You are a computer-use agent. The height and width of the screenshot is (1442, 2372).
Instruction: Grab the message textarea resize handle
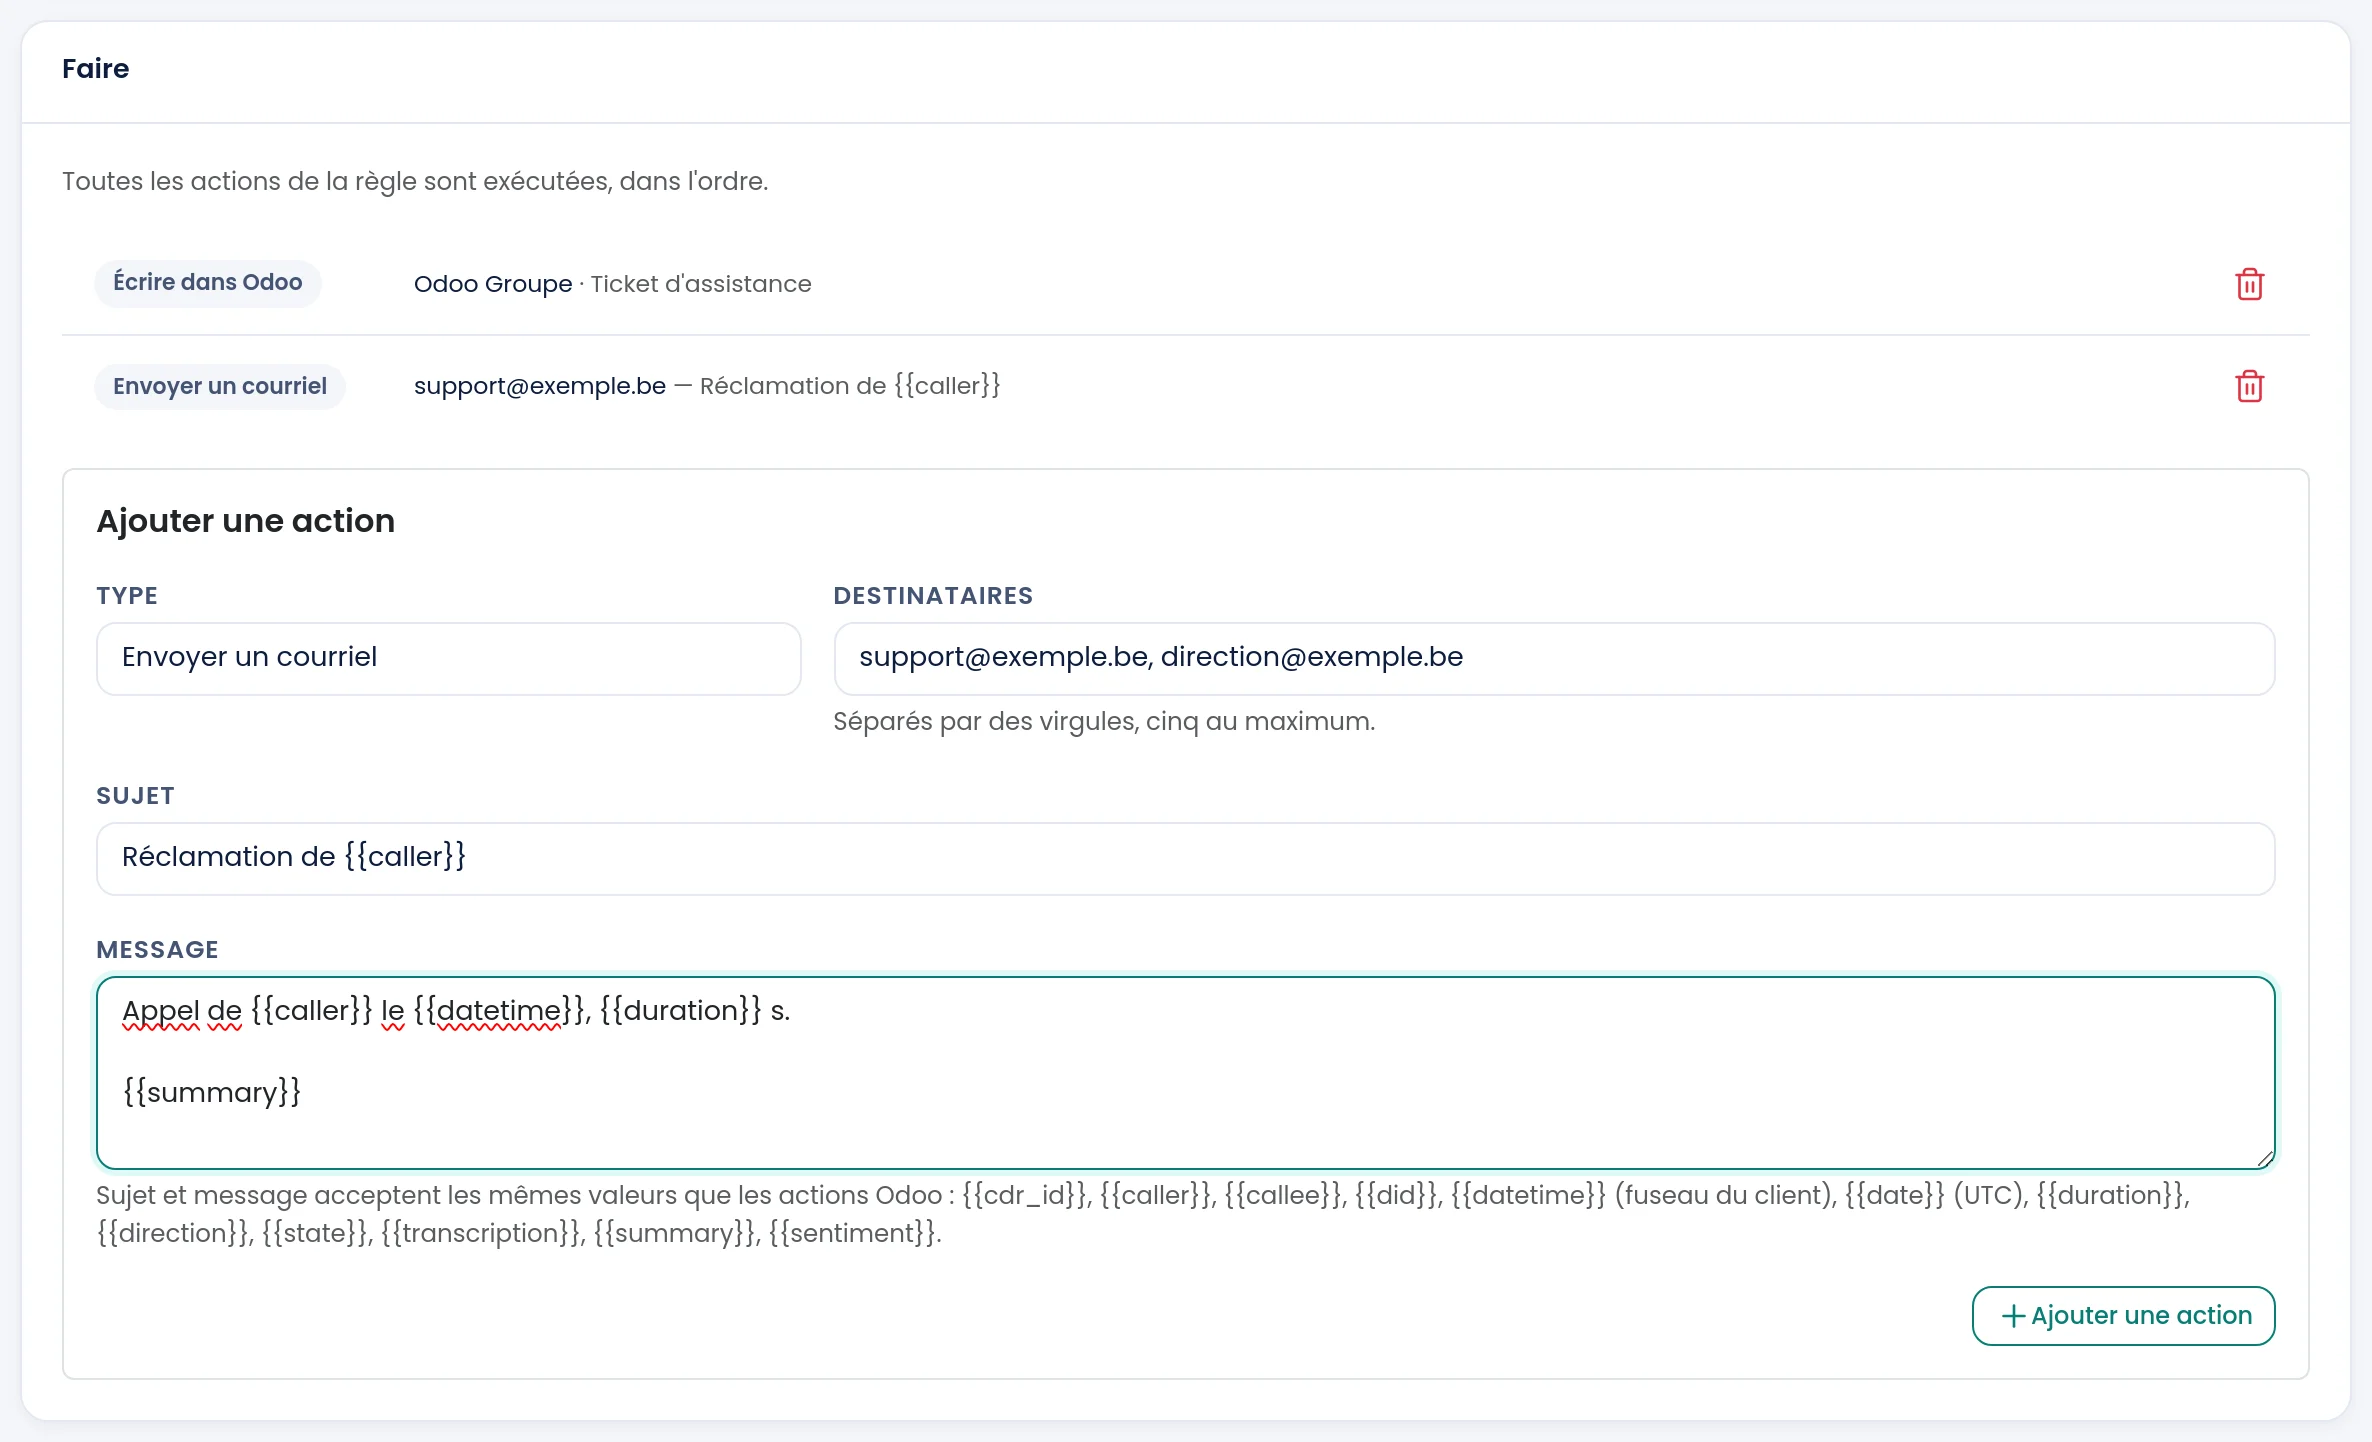pos(2264,1158)
